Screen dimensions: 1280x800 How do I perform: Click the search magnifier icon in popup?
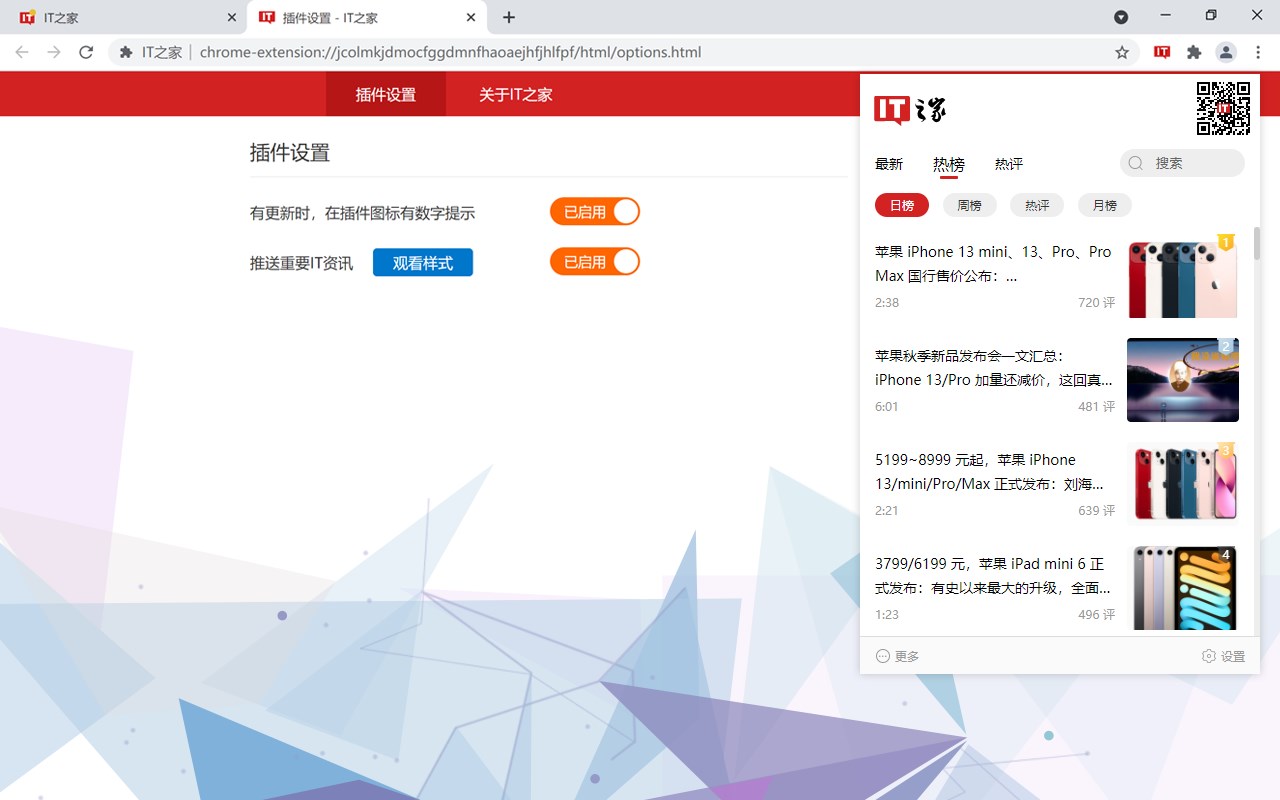tap(1136, 163)
